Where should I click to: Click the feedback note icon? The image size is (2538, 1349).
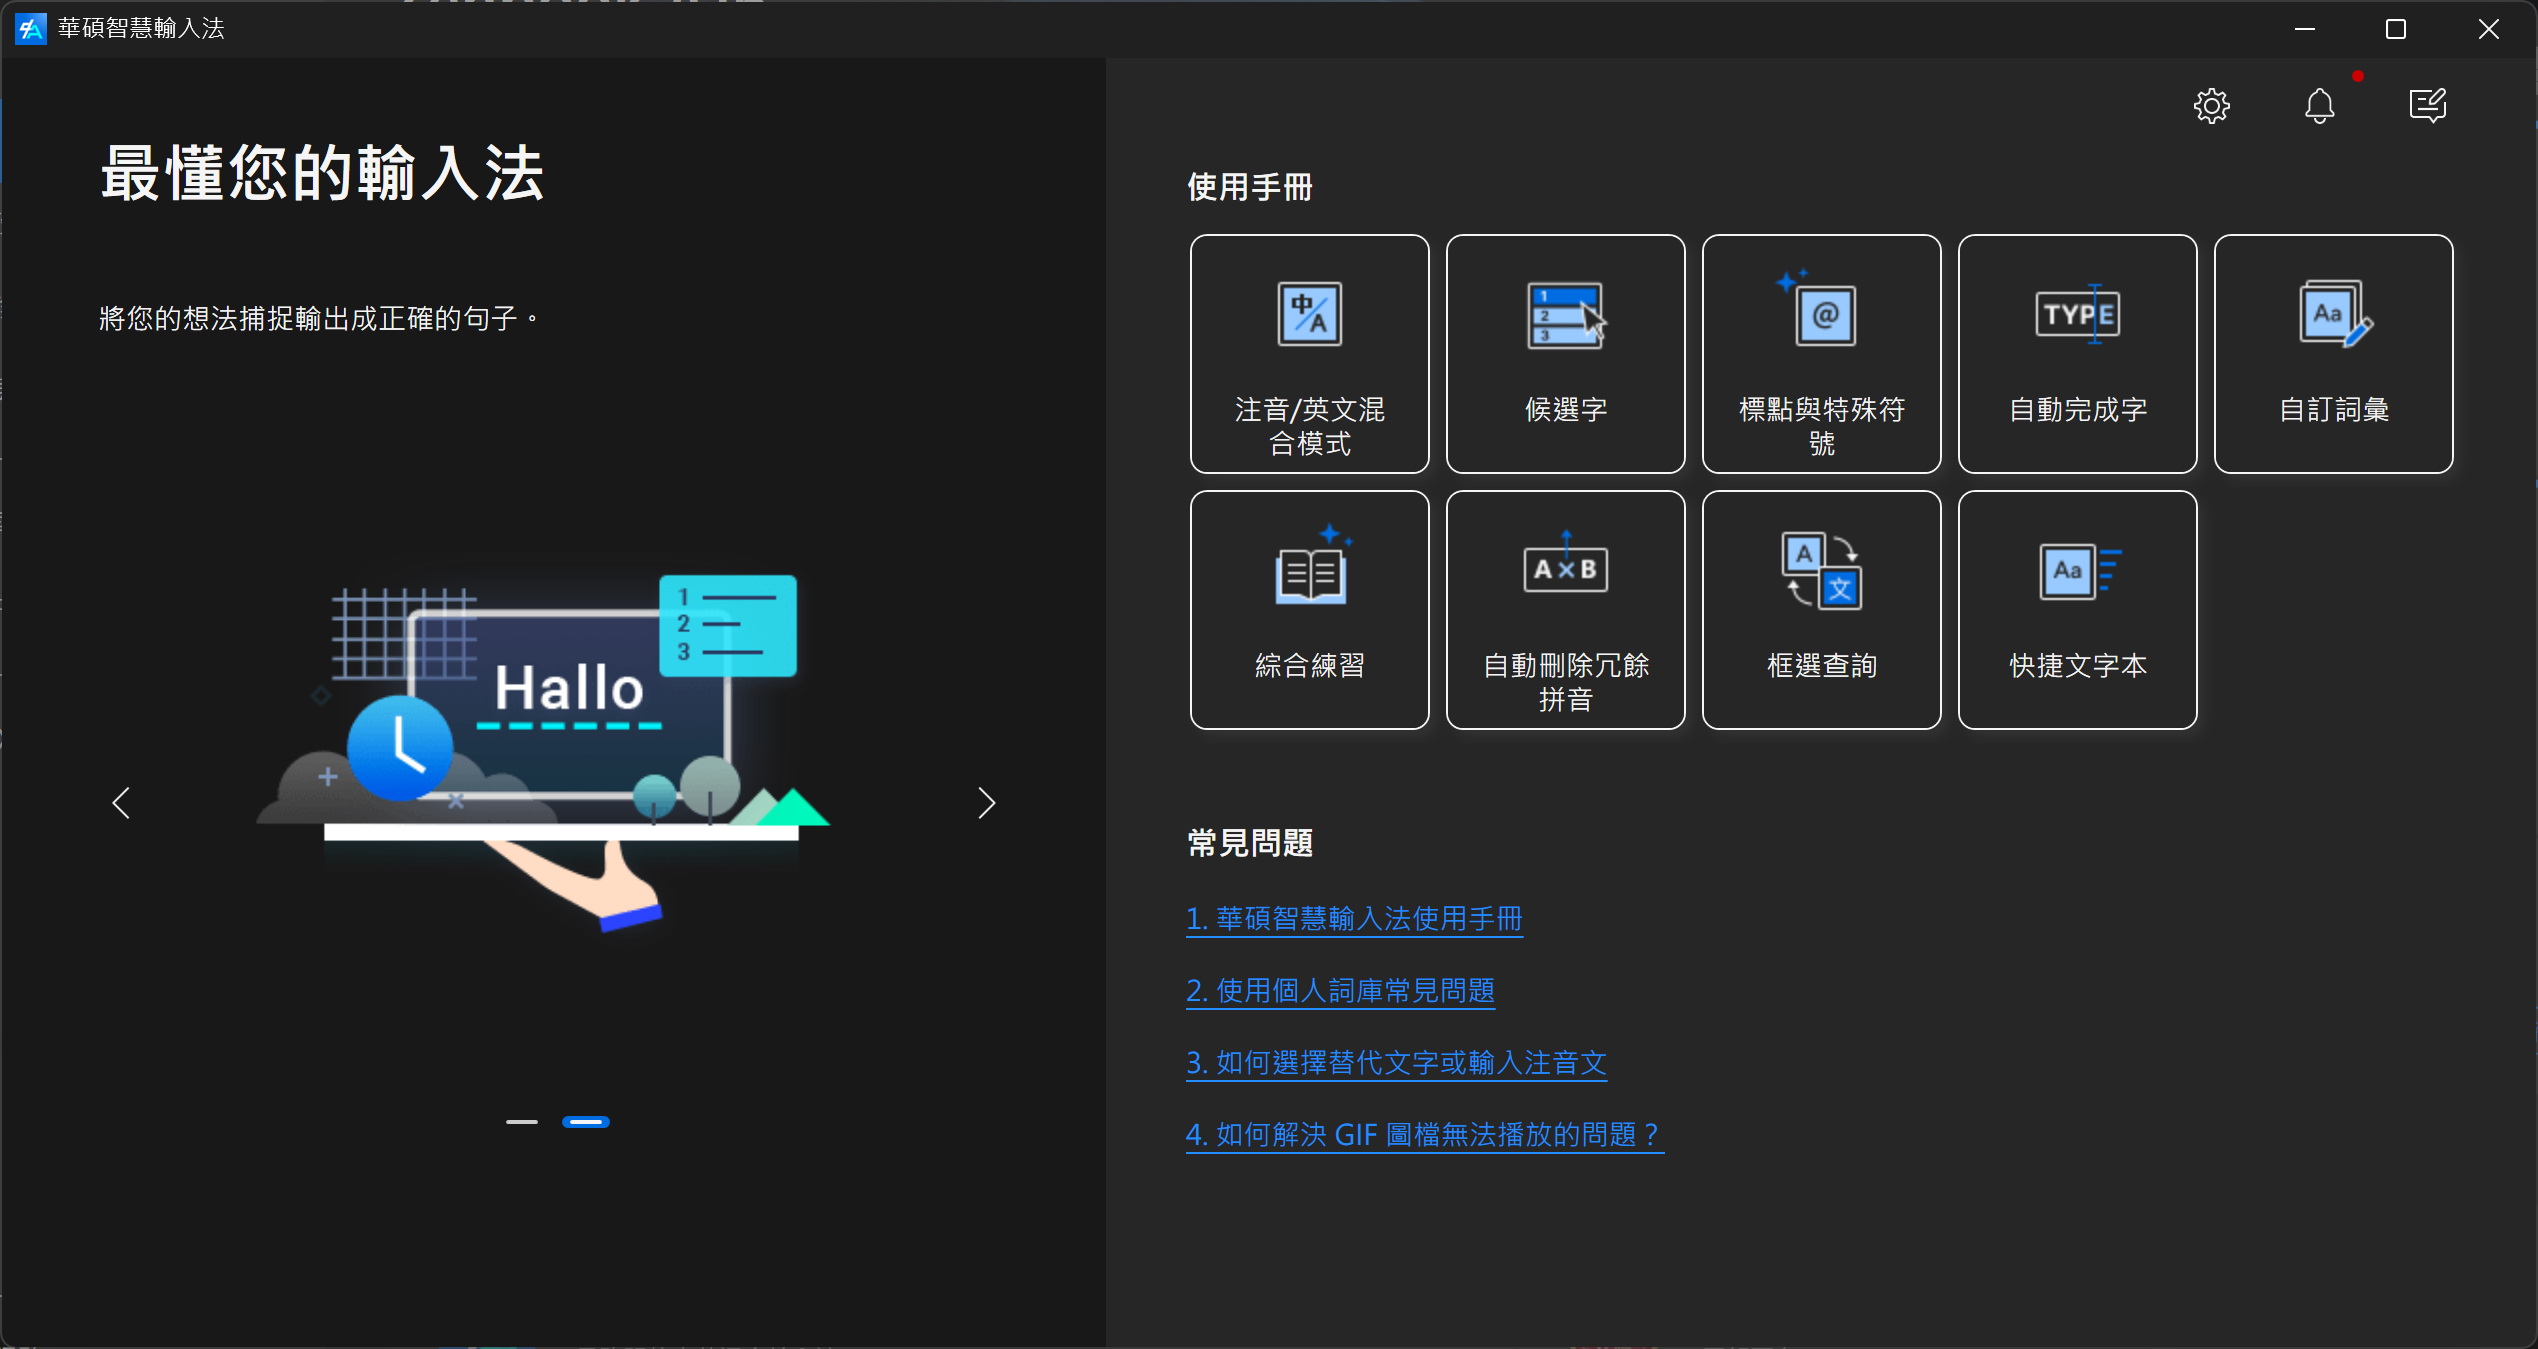point(2427,106)
